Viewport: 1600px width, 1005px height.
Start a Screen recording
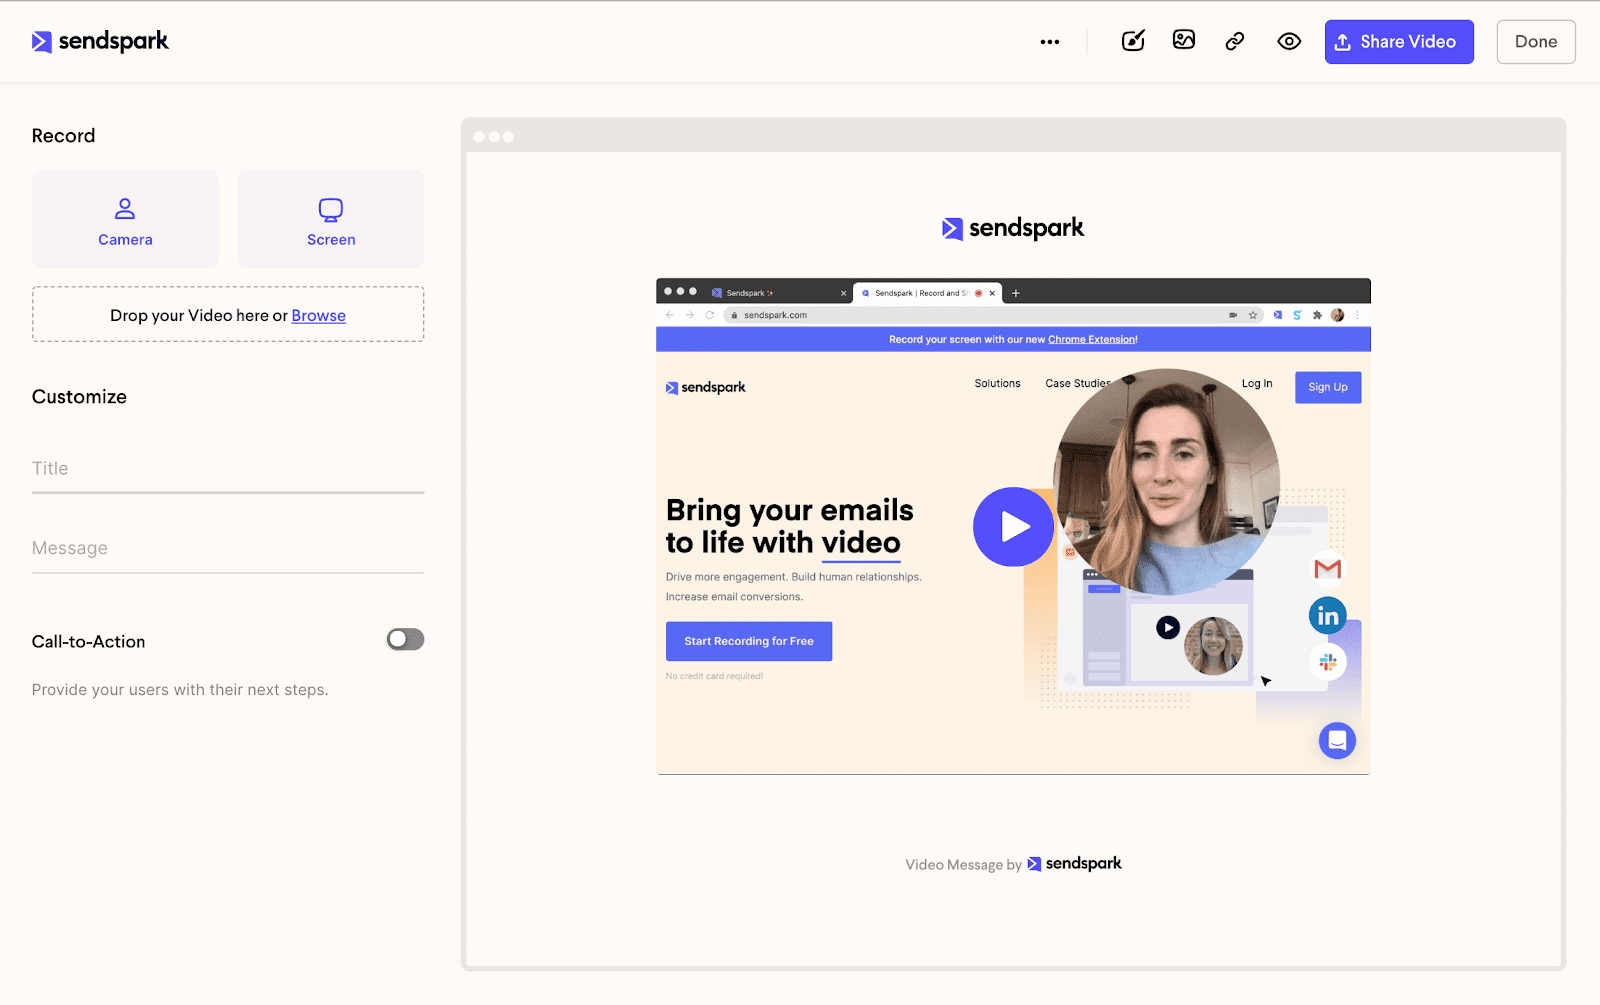(331, 219)
